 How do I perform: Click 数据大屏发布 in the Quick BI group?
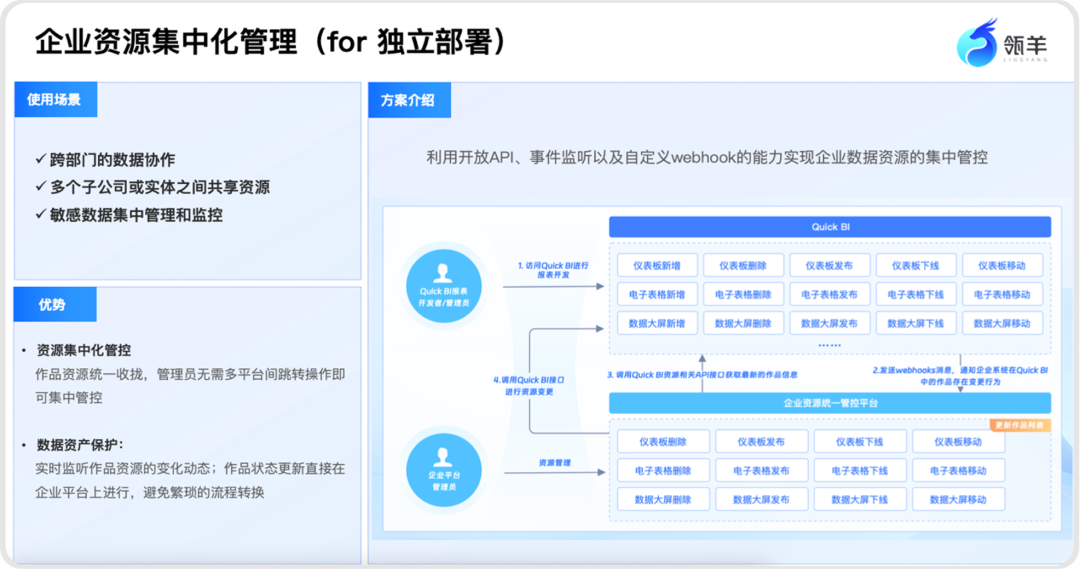coord(829,324)
